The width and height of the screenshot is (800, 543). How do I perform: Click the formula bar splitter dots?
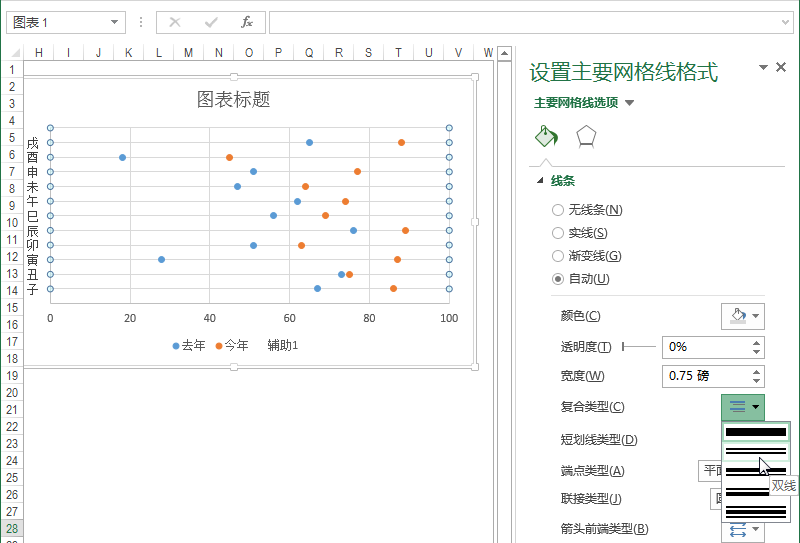(x=141, y=22)
